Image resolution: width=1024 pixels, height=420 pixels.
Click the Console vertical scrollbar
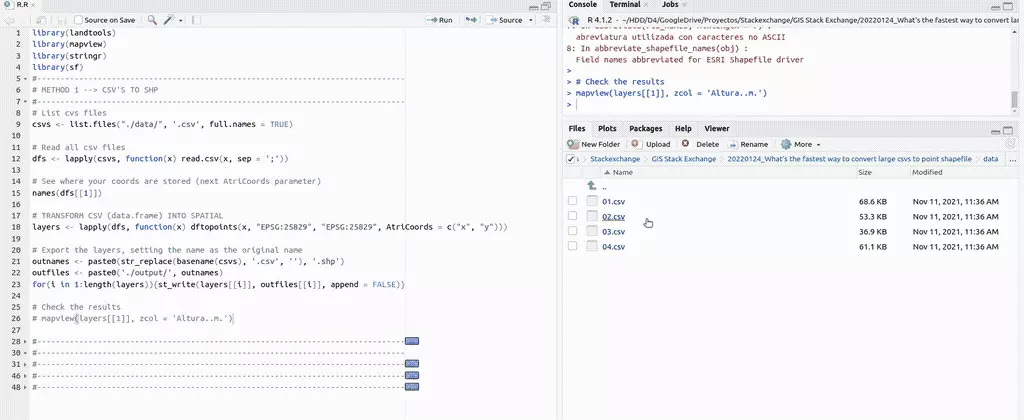pyautogui.click(x=1014, y=99)
